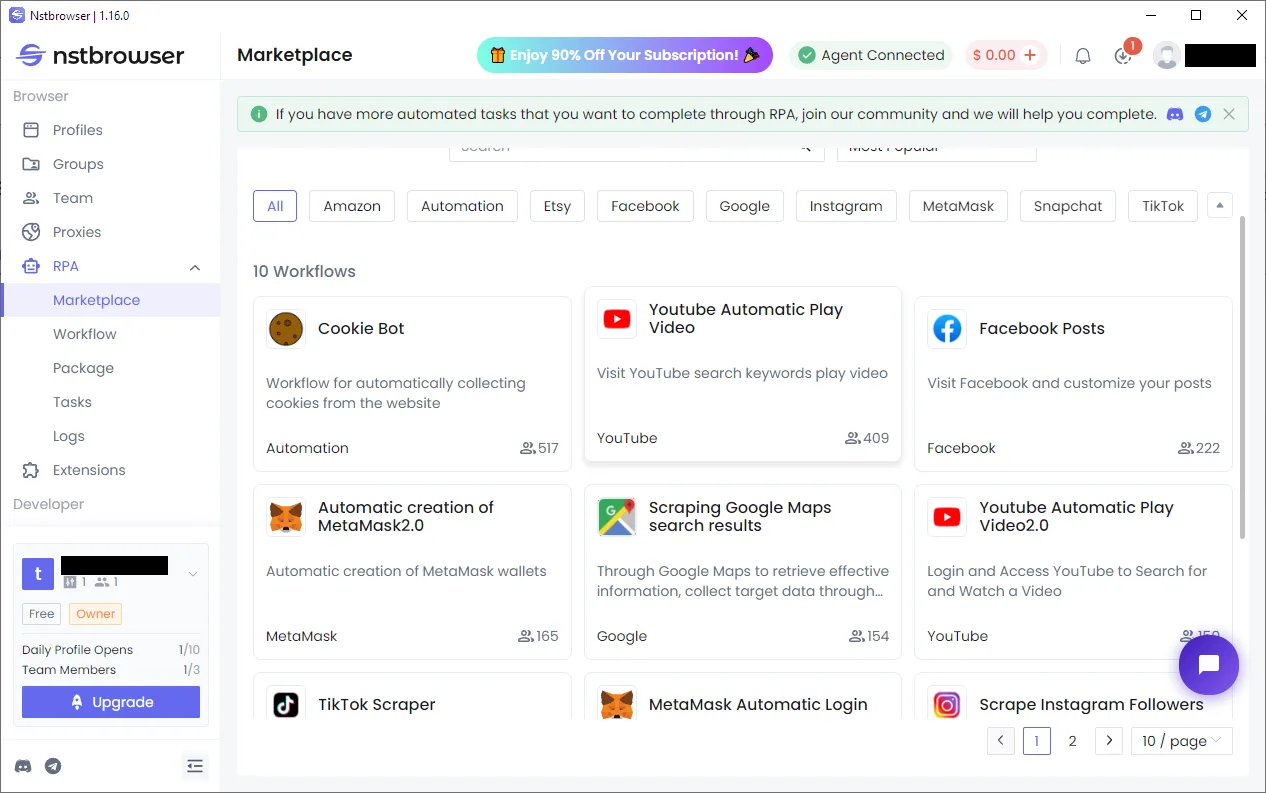Click the nstbrowser logo
This screenshot has height=793, width=1266.
point(101,55)
